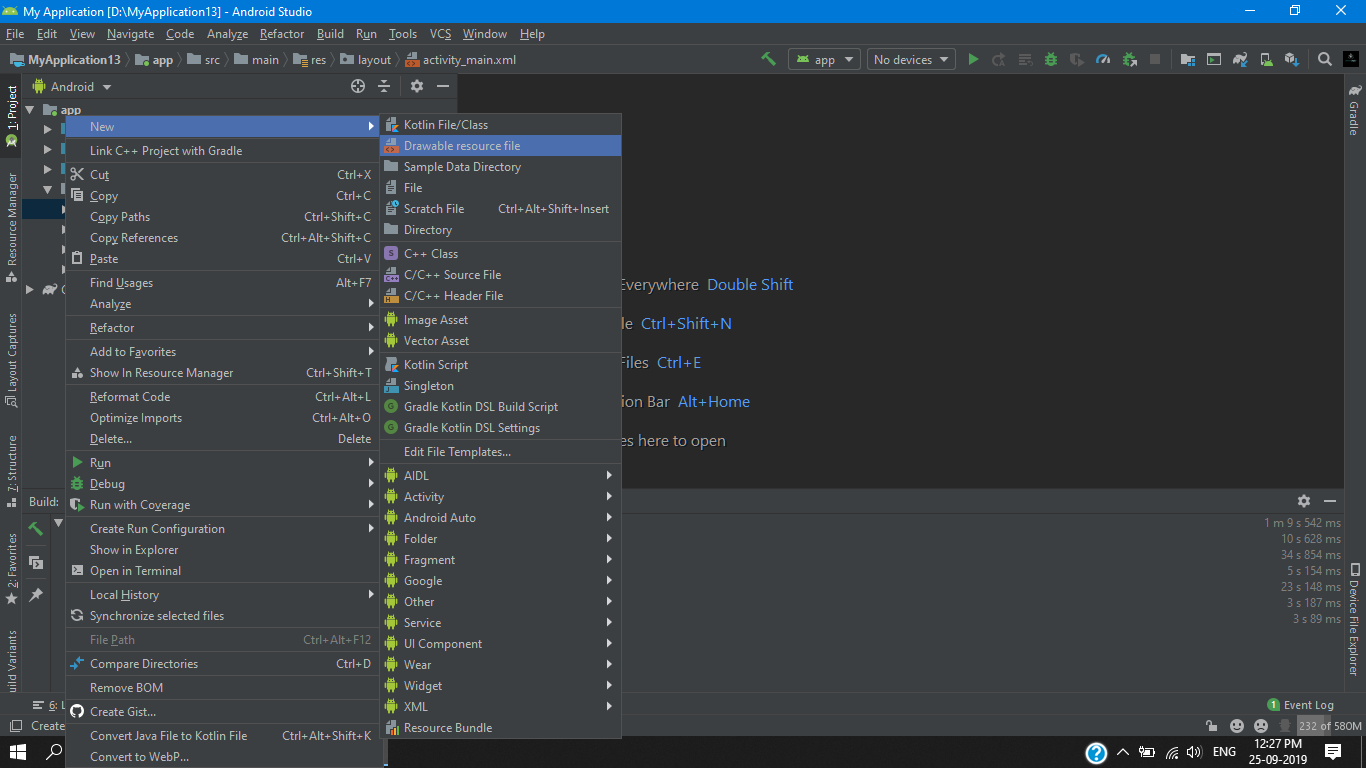Screen dimensions: 1366x768
Task: Collapse the app module tree node
Action: tap(30, 110)
